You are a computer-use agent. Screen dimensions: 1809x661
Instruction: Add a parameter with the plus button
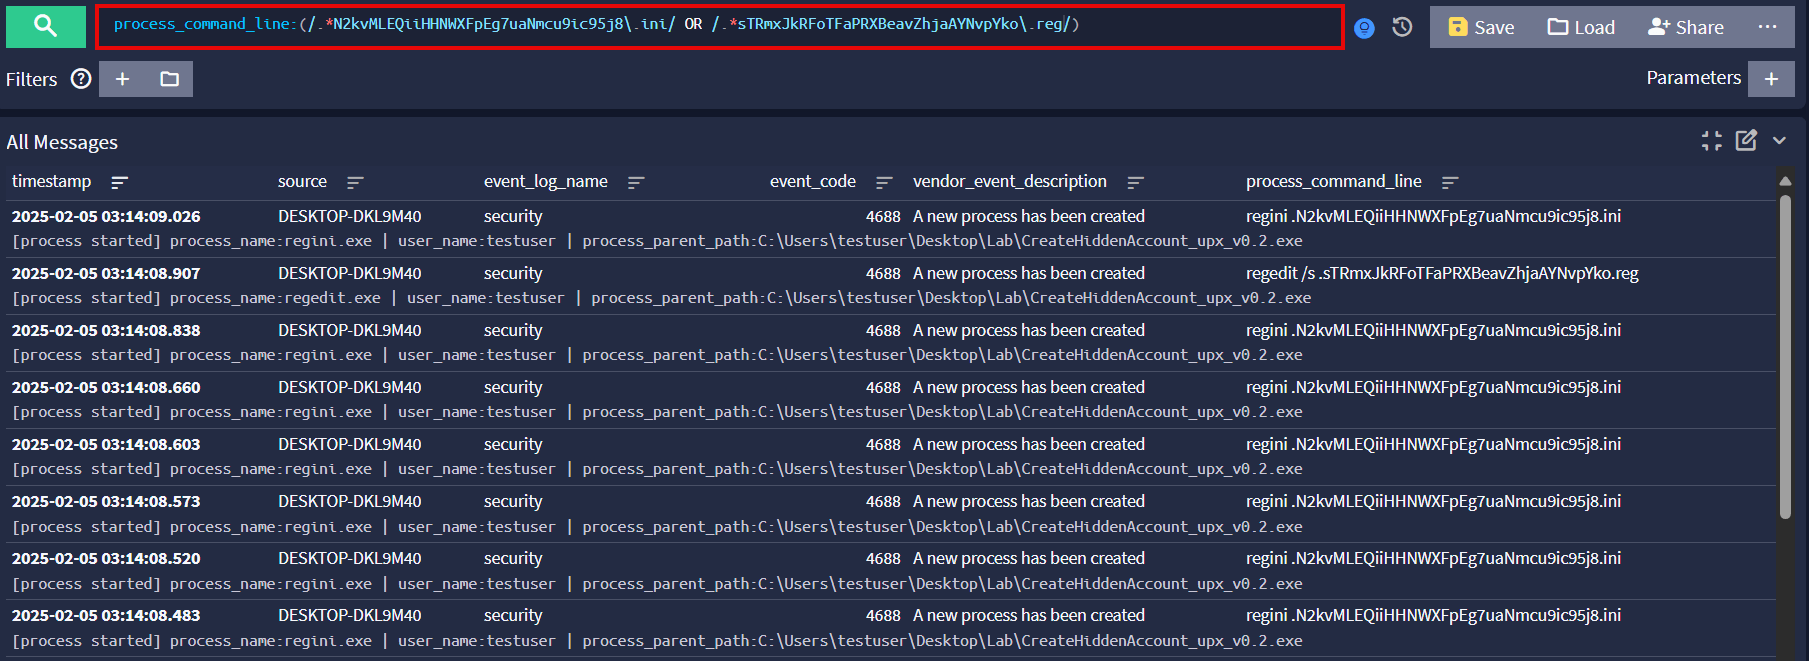click(1770, 79)
